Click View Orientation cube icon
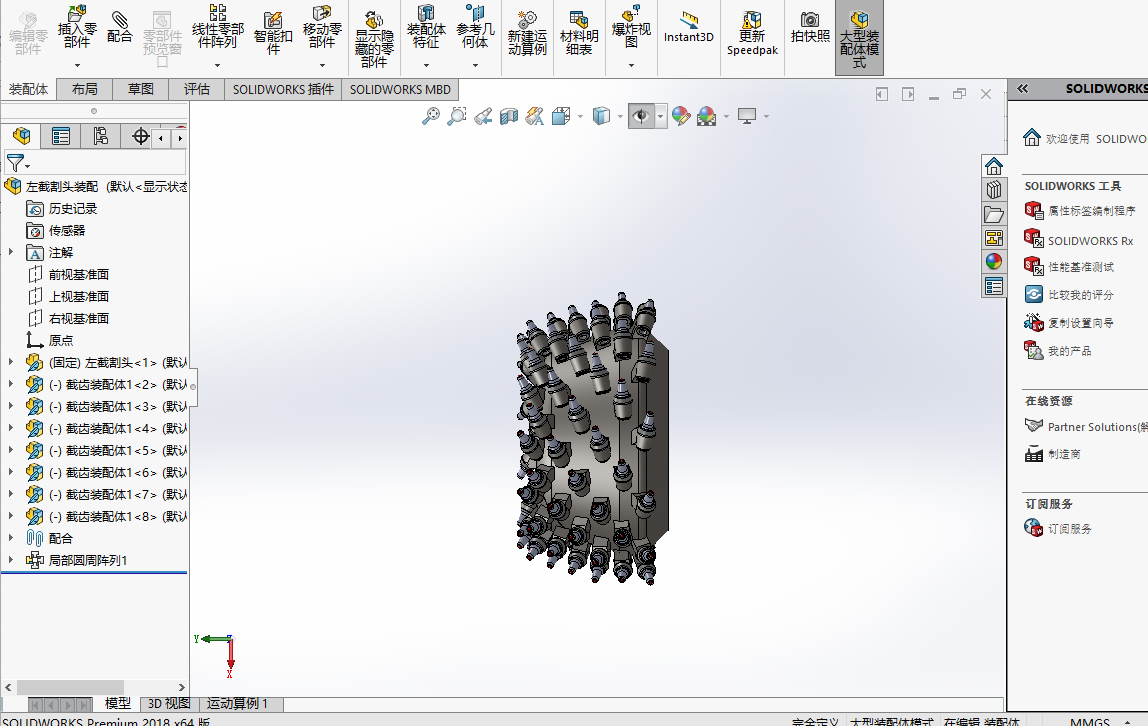Screen dimensions: 1148x726 (x=562, y=116)
